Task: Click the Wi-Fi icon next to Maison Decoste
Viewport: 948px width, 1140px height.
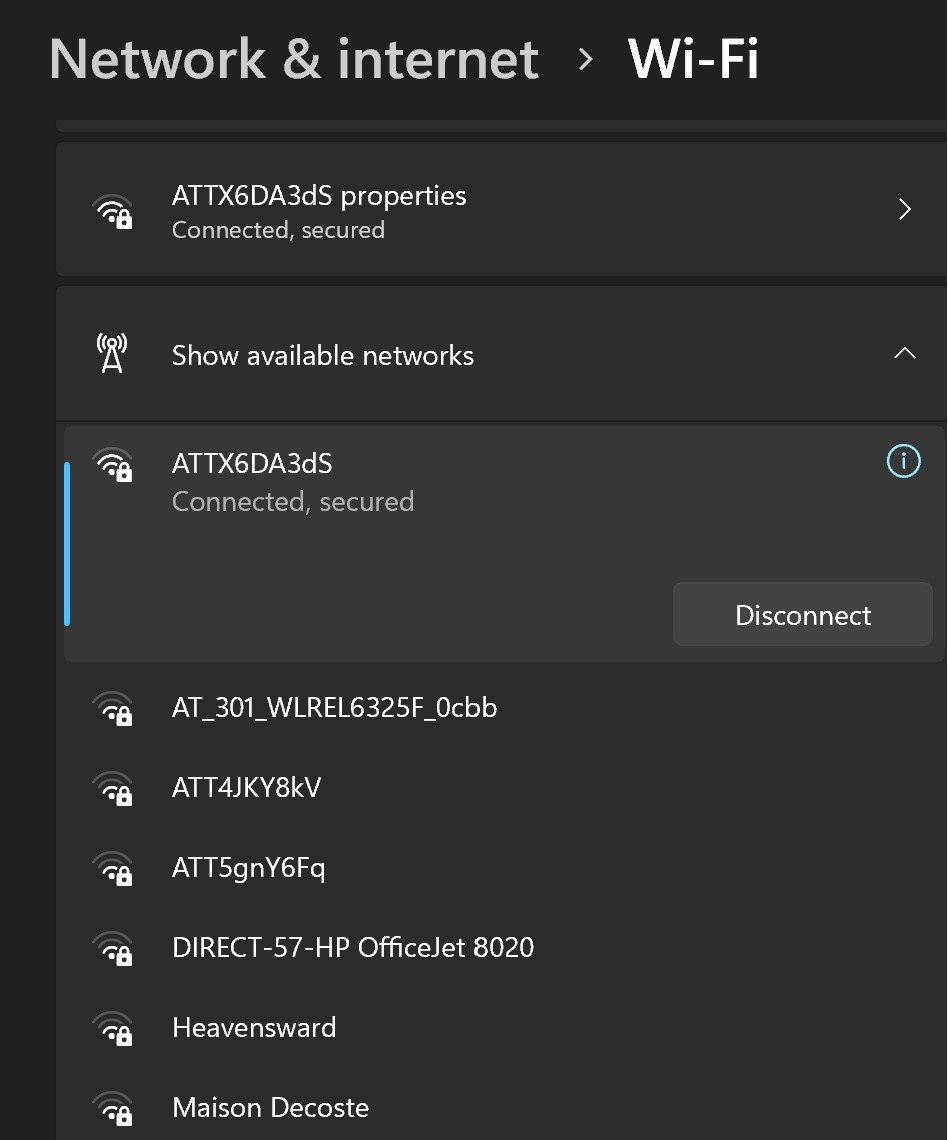Action: tap(113, 1110)
